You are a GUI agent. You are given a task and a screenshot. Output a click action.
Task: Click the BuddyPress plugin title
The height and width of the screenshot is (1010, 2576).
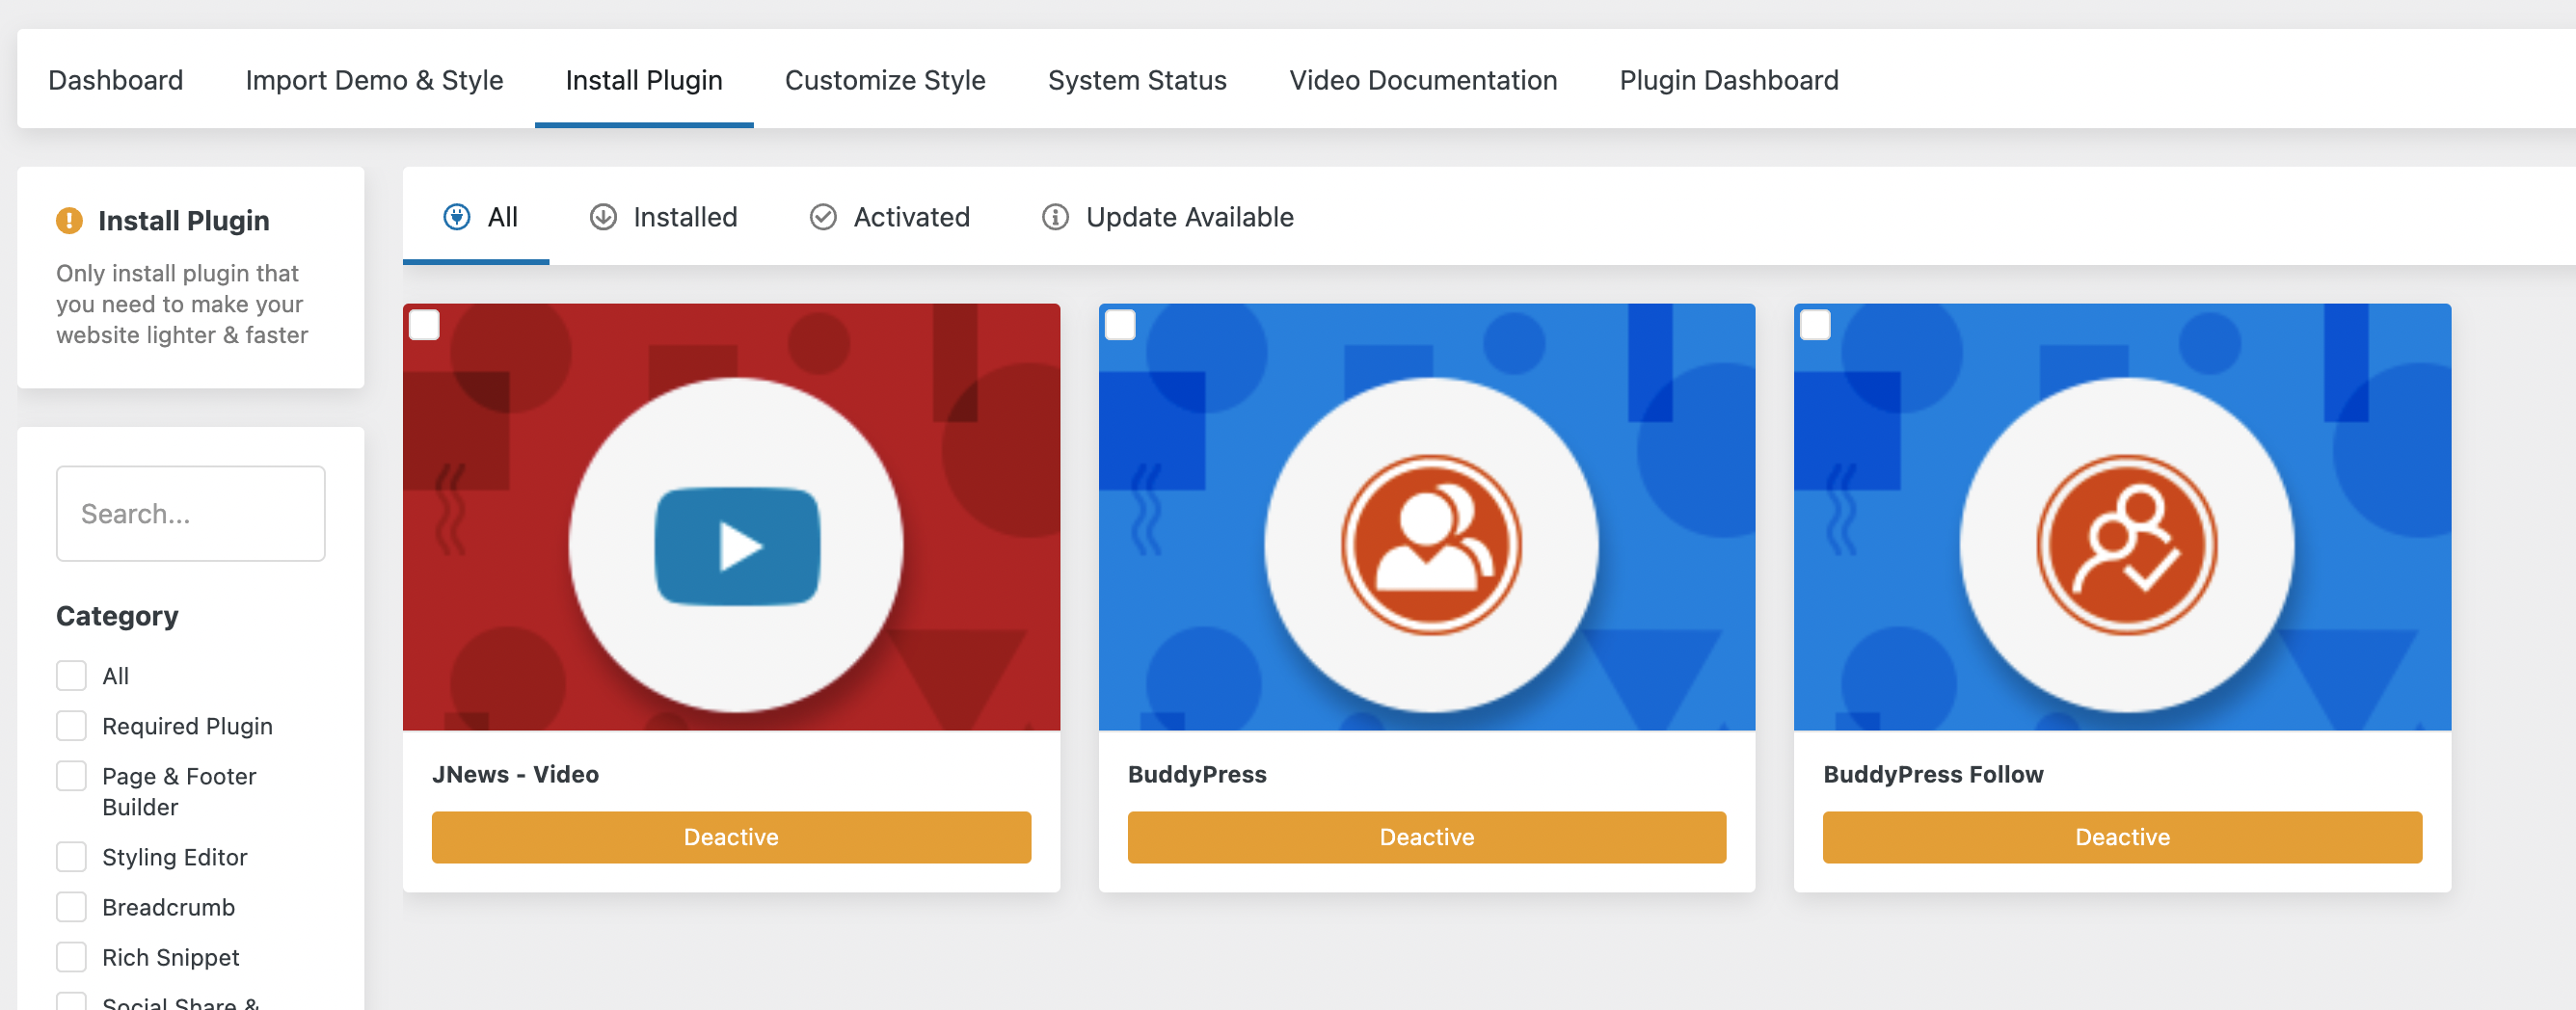[1197, 774]
